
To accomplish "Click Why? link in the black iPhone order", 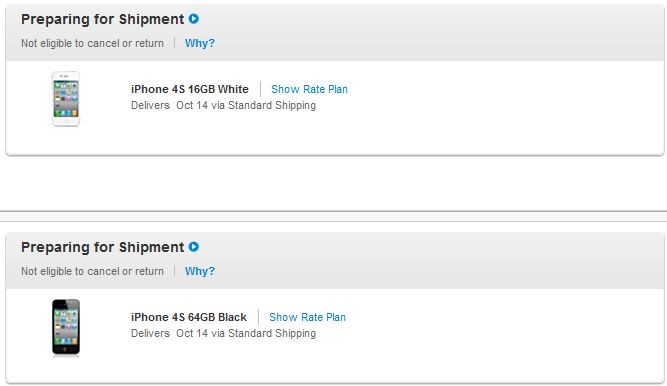I will click(x=200, y=271).
